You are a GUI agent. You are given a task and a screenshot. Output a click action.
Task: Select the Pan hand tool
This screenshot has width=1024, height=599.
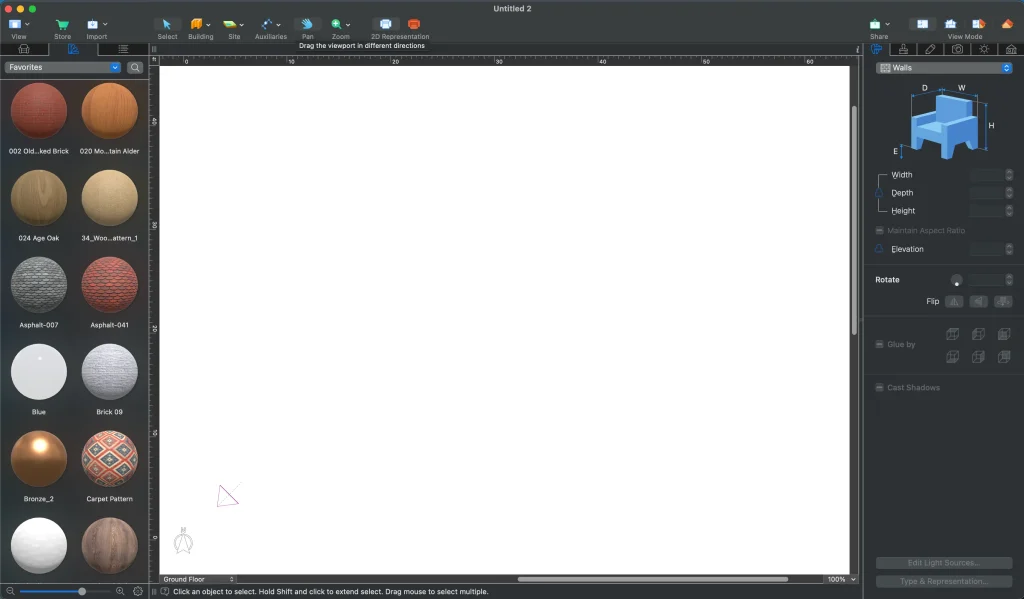click(307, 23)
